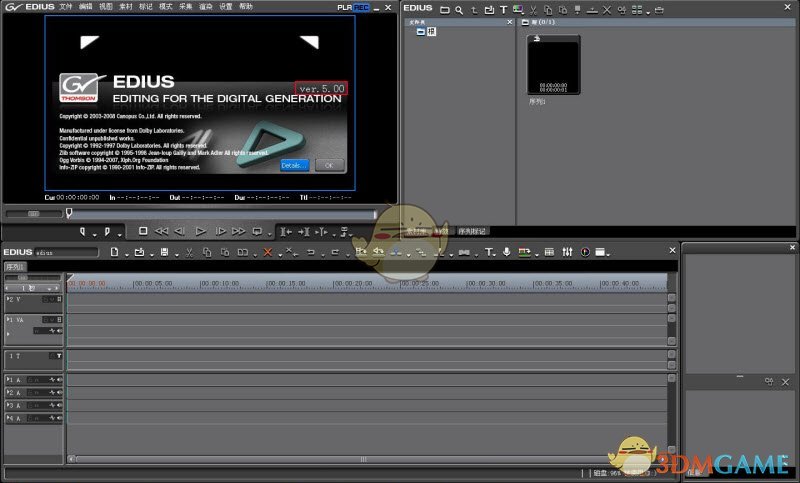Screen dimensions: 800x483
Task: Click the Create Title T icon in the timeline toolbar
Action: (489, 252)
